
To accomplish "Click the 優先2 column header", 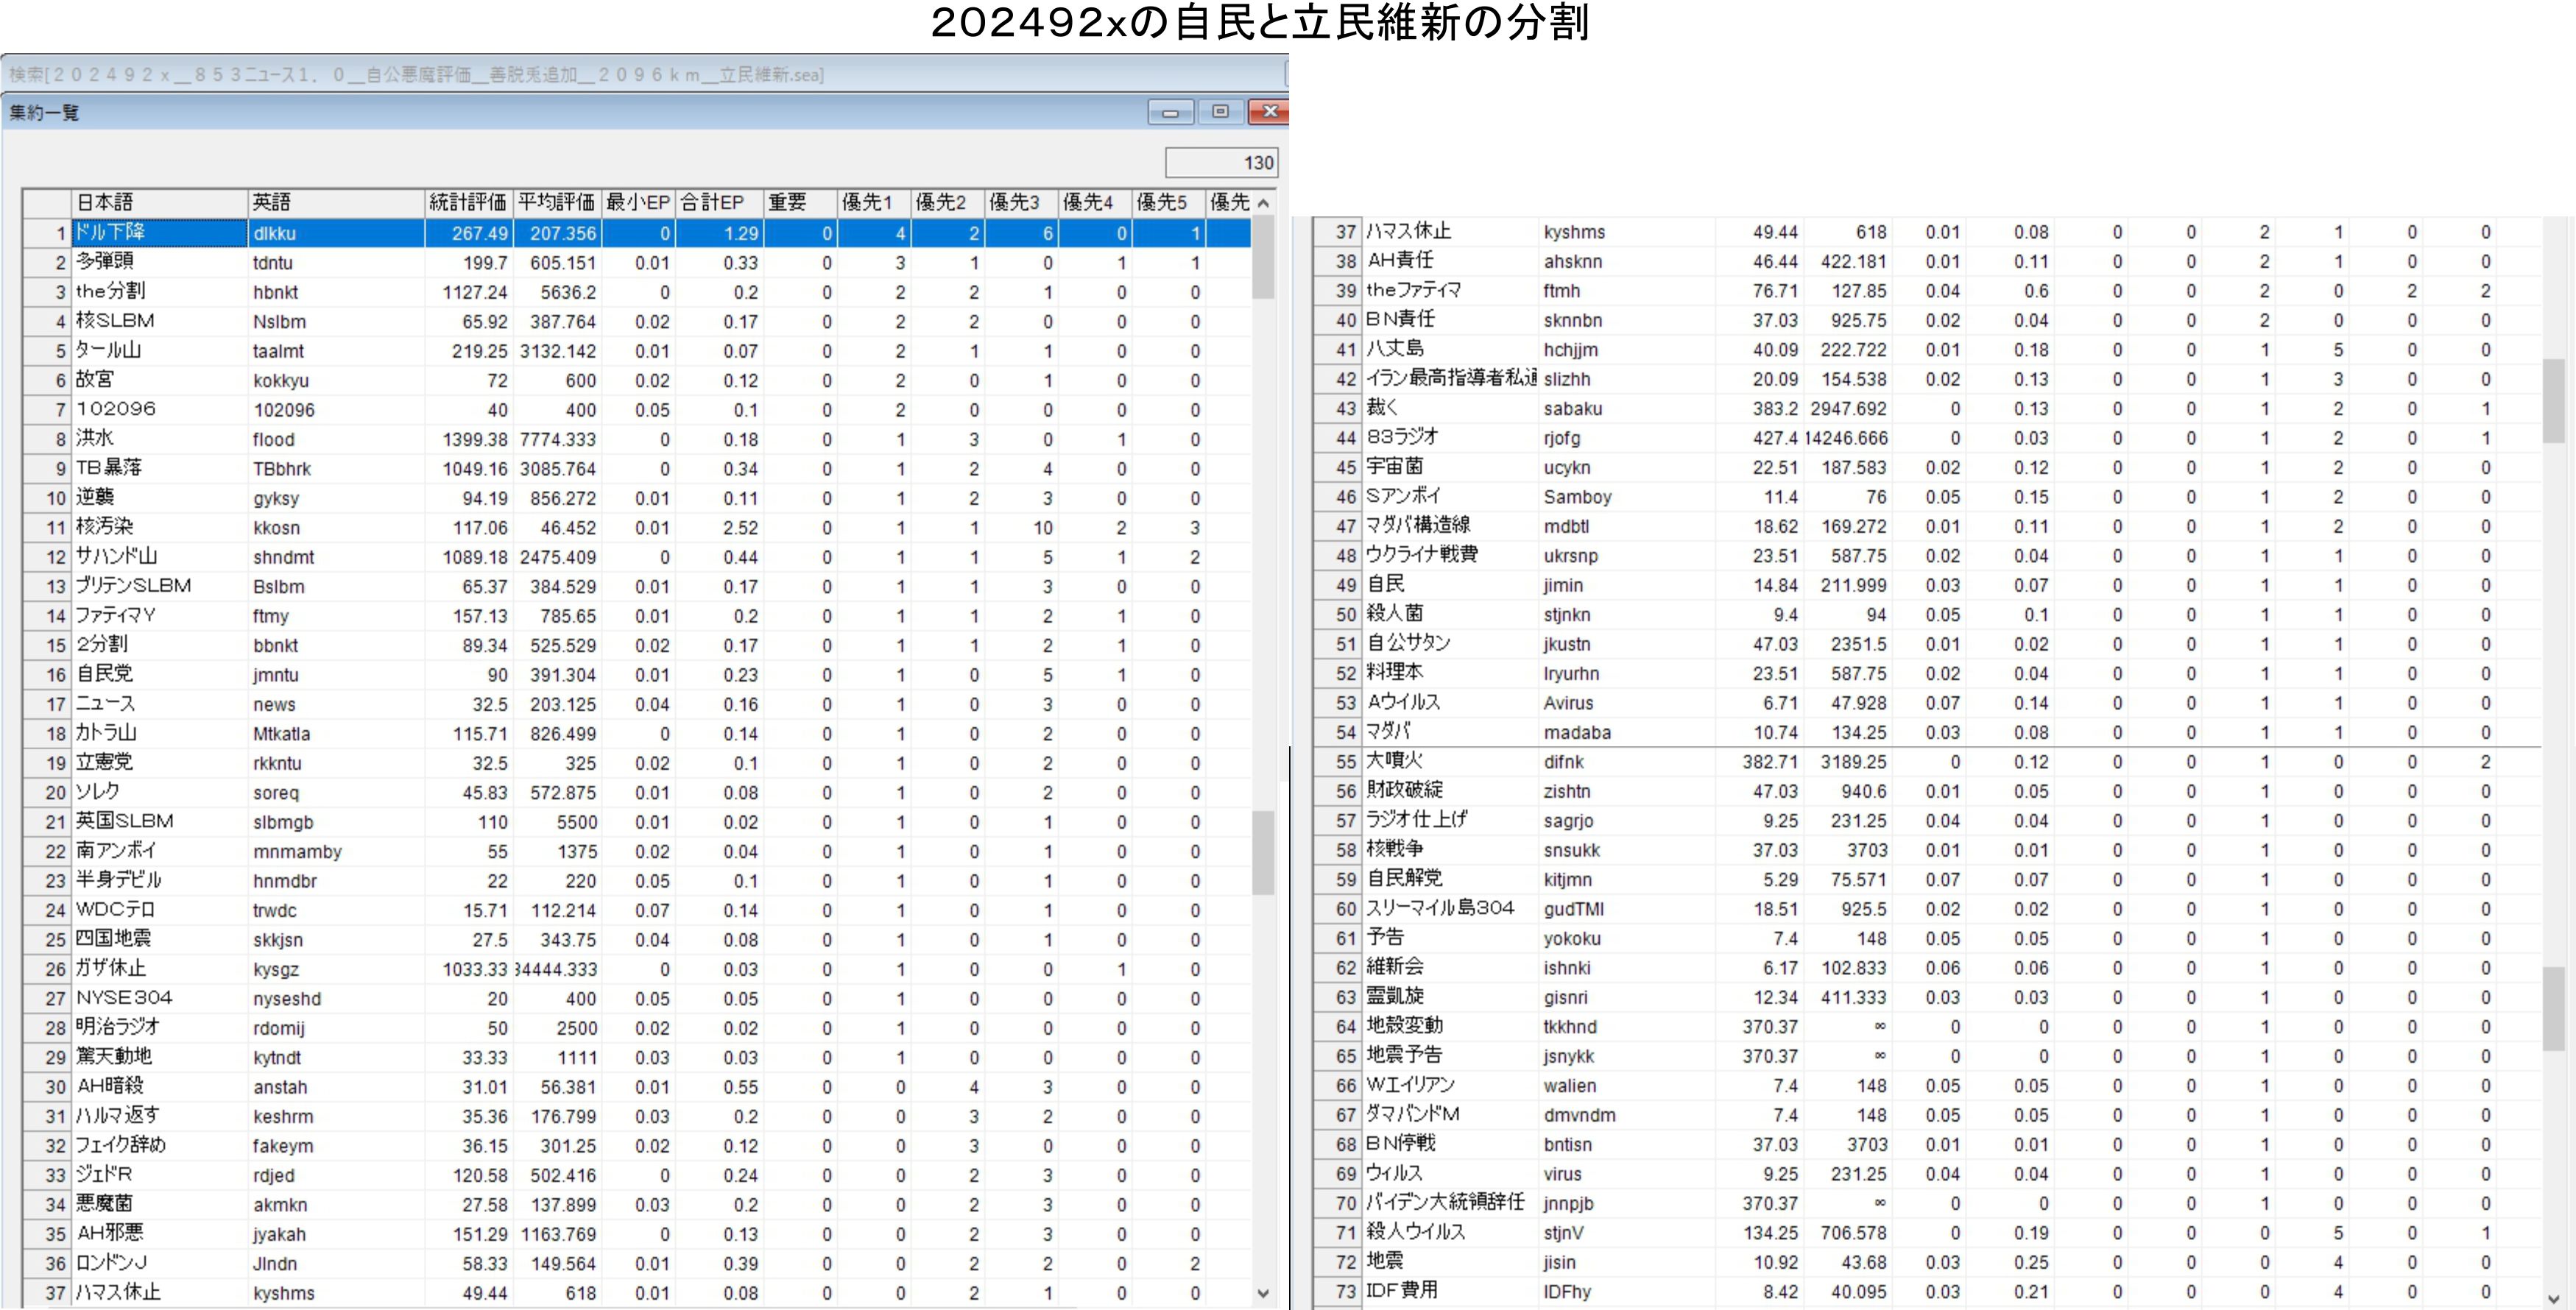I will [x=948, y=202].
